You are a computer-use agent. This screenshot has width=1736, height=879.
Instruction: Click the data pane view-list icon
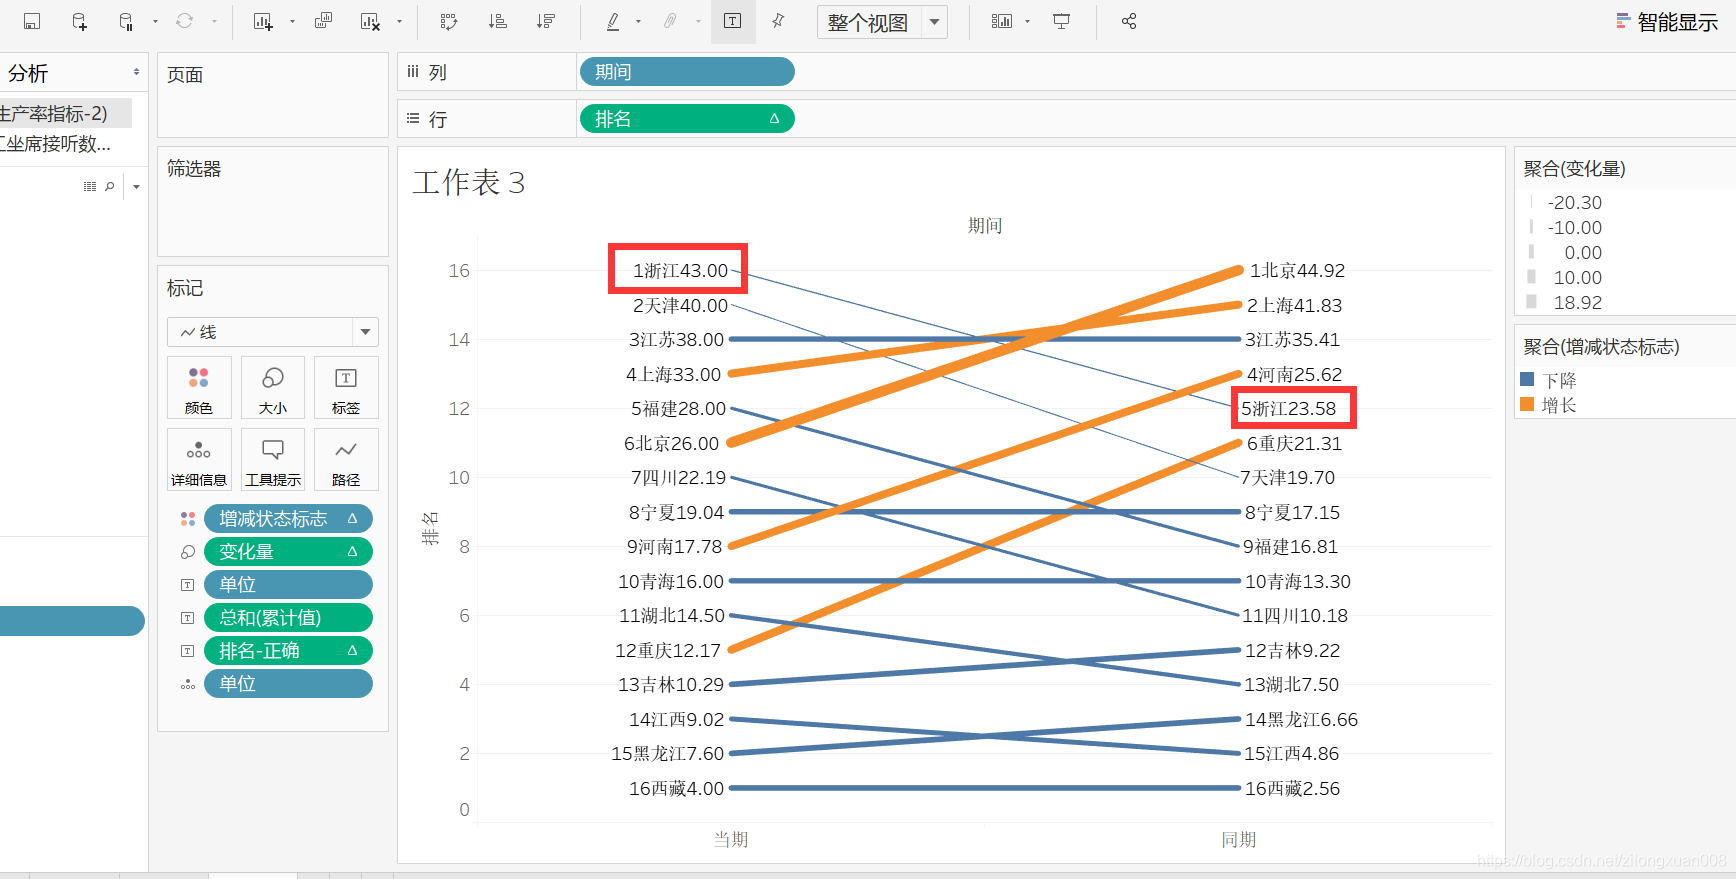(90, 186)
